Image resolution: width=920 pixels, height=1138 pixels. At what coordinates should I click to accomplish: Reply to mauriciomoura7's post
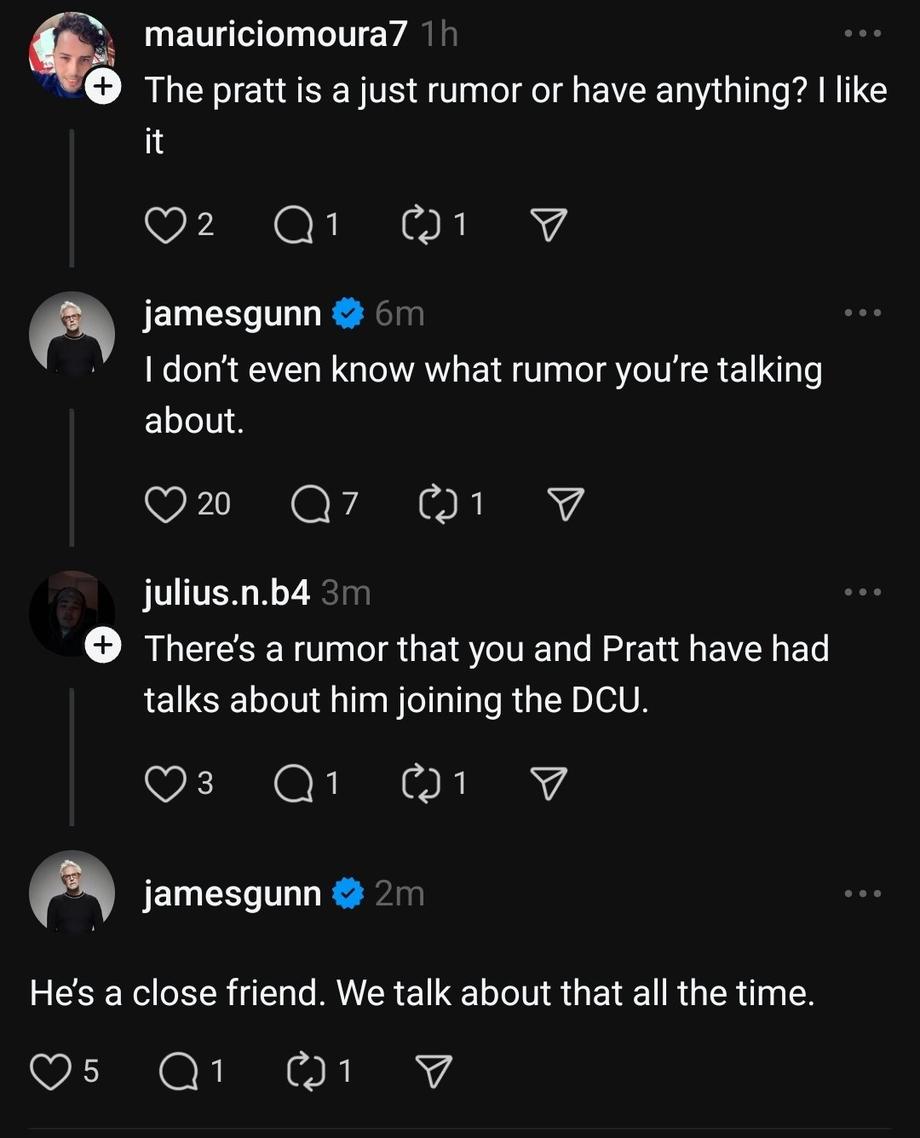point(291,225)
